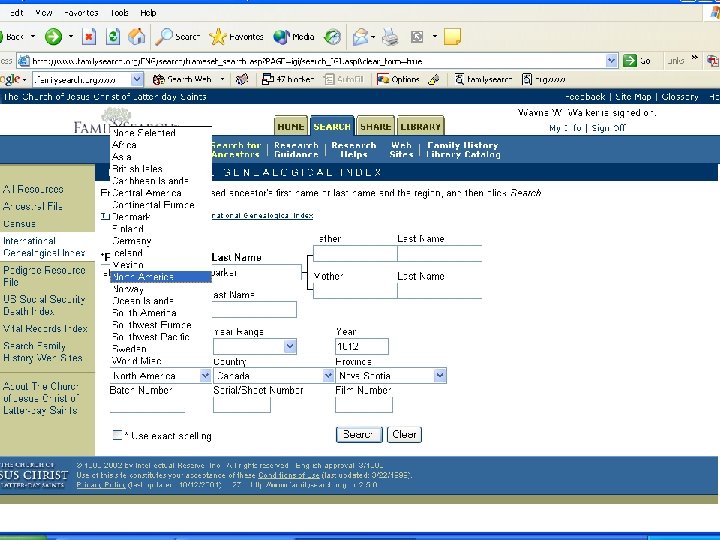
Task: Open the Feedback link
Action: click(x=585, y=97)
